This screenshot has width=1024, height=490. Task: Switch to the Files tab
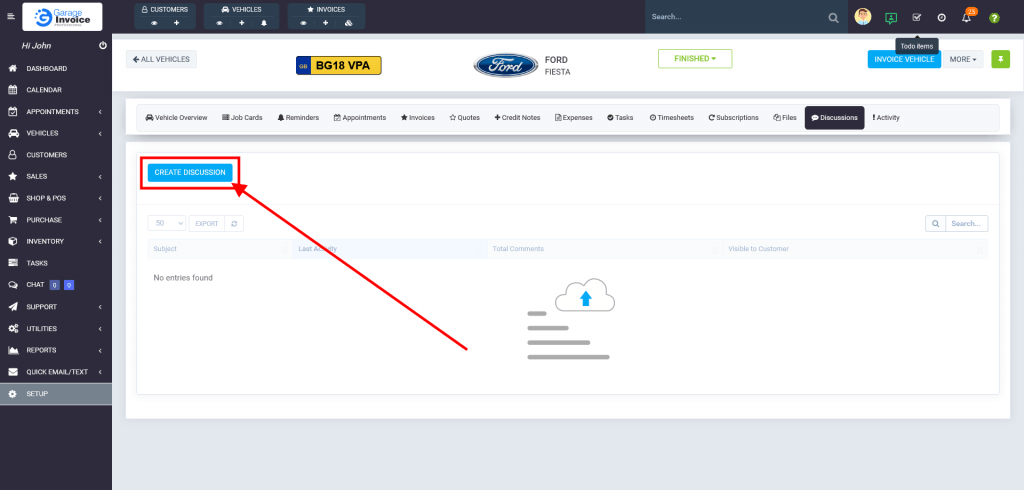click(x=785, y=118)
